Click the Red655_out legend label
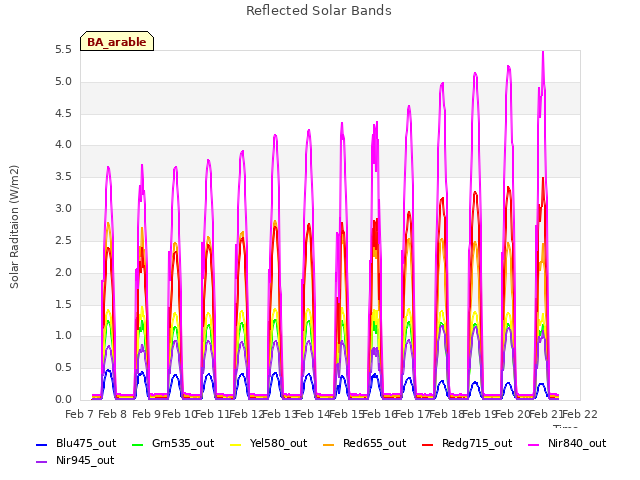The width and height of the screenshot is (640, 480). (x=374, y=443)
